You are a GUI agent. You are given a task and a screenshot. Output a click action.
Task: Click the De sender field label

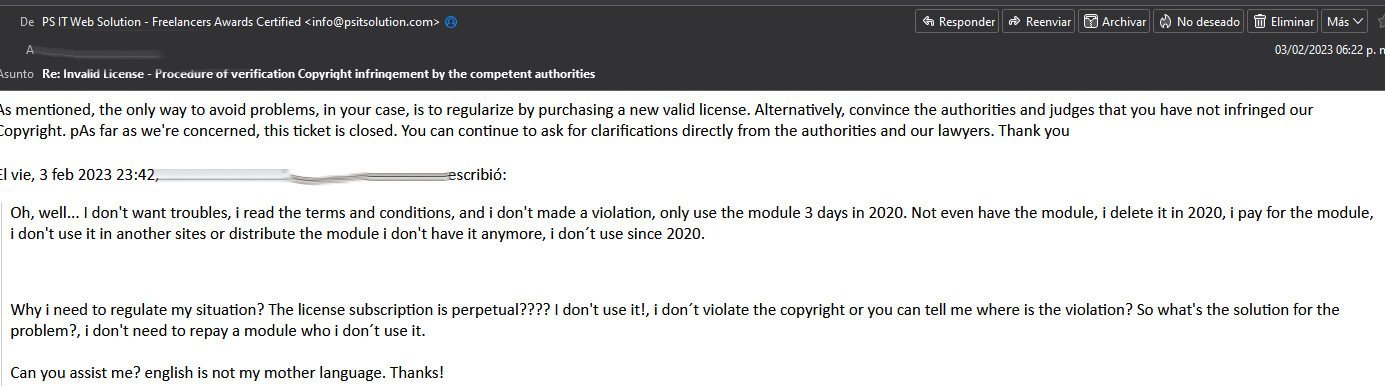(x=27, y=22)
